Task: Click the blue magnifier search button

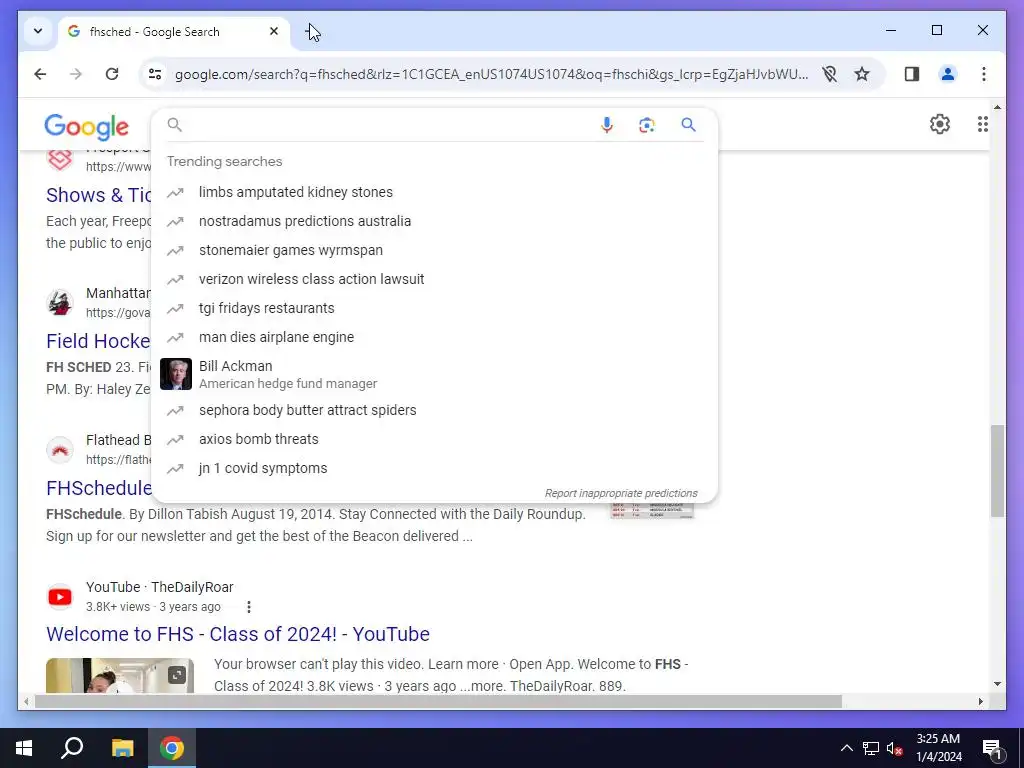Action: coord(688,124)
